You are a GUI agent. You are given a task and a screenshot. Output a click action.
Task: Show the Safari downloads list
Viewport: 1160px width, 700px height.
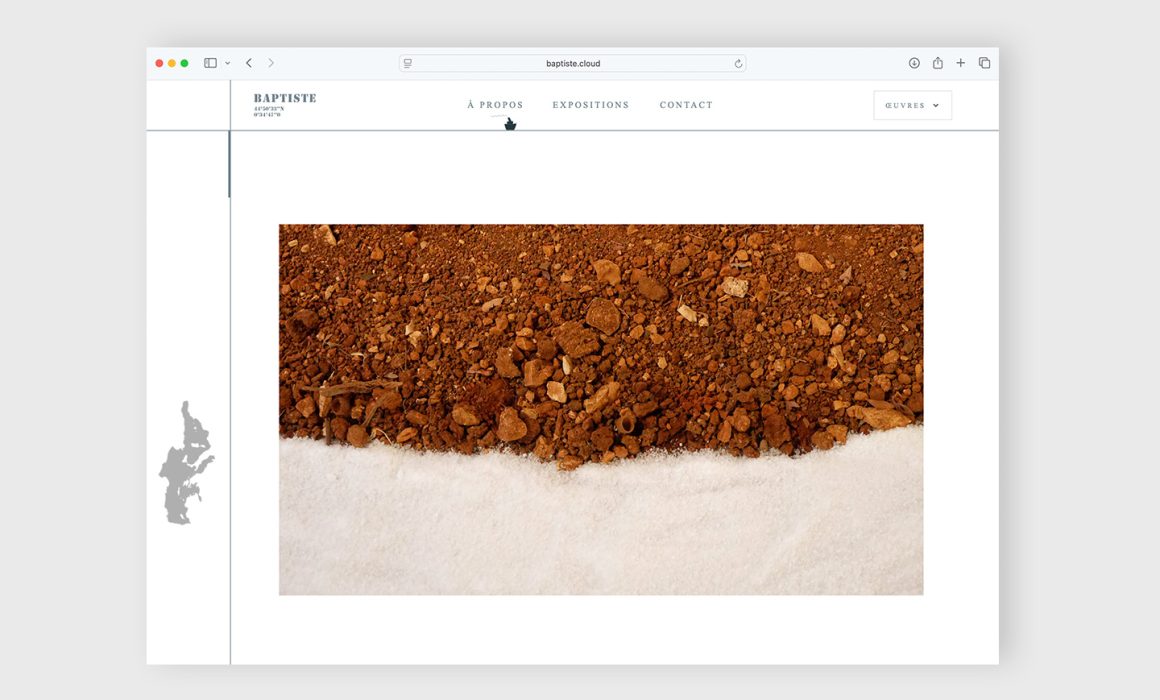[x=914, y=63]
